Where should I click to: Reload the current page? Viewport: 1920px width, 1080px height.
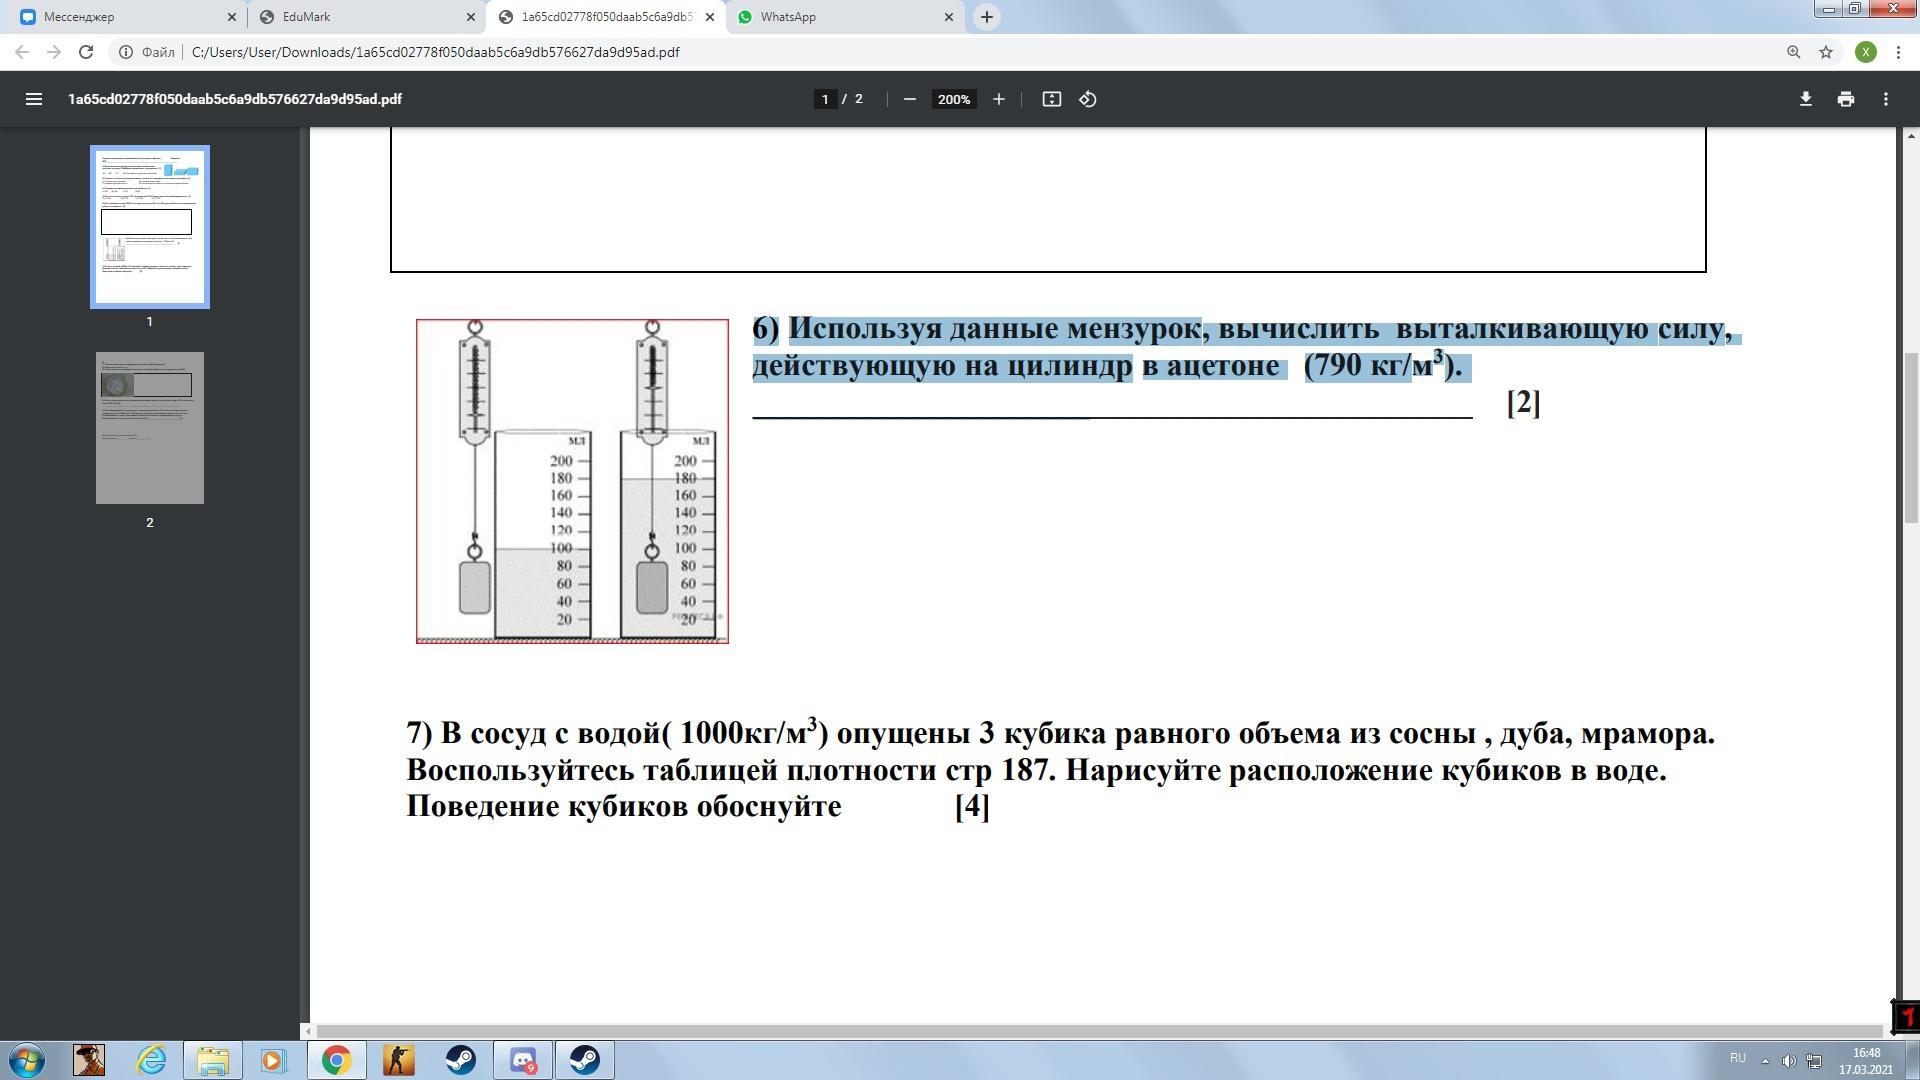click(x=86, y=52)
